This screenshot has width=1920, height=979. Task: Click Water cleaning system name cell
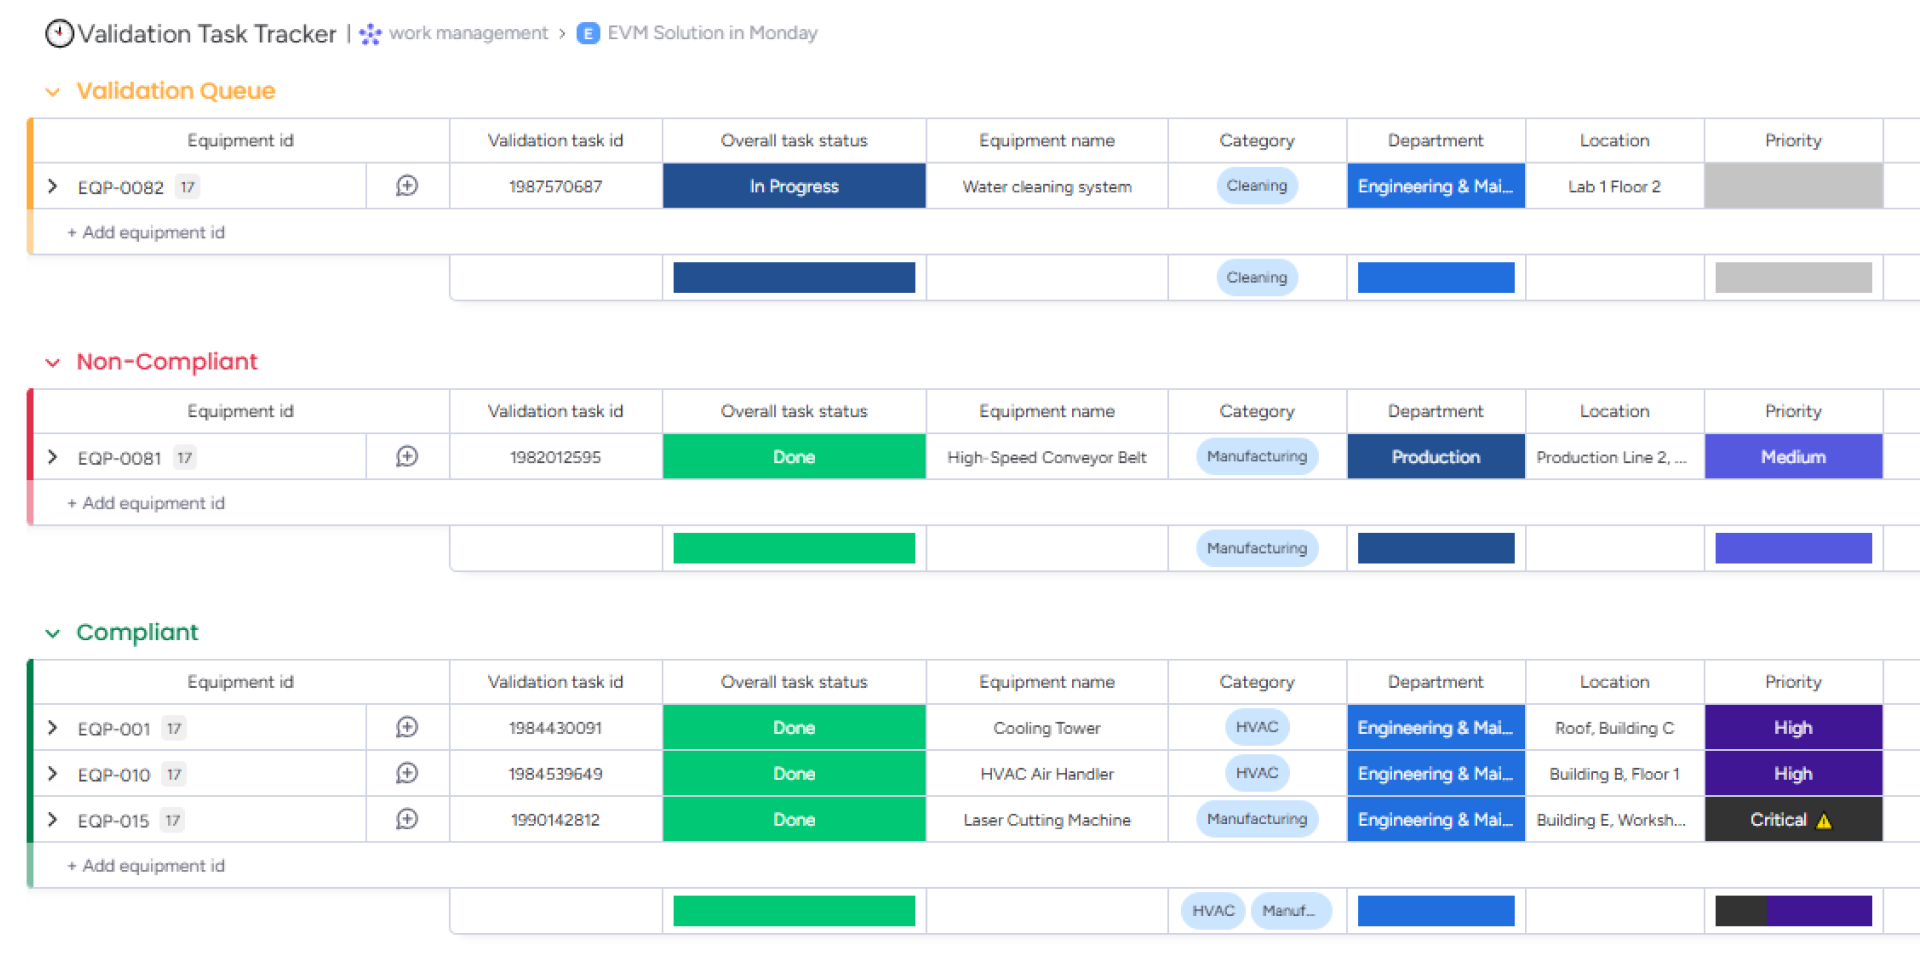pos(1047,186)
